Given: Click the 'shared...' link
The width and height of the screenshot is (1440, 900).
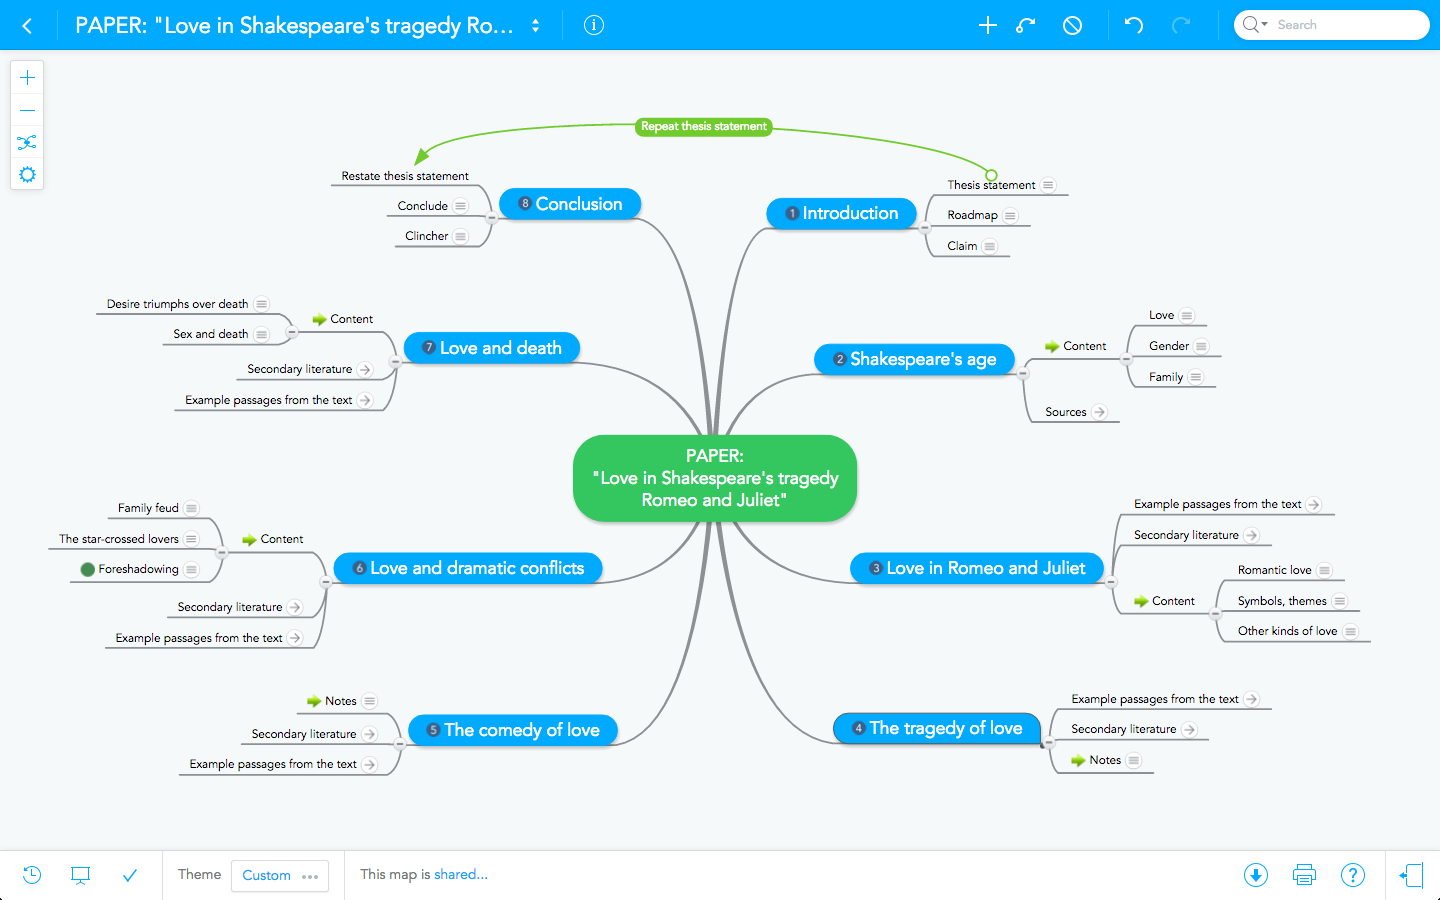Looking at the screenshot, I should pyautogui.click(x=461, y=874).
